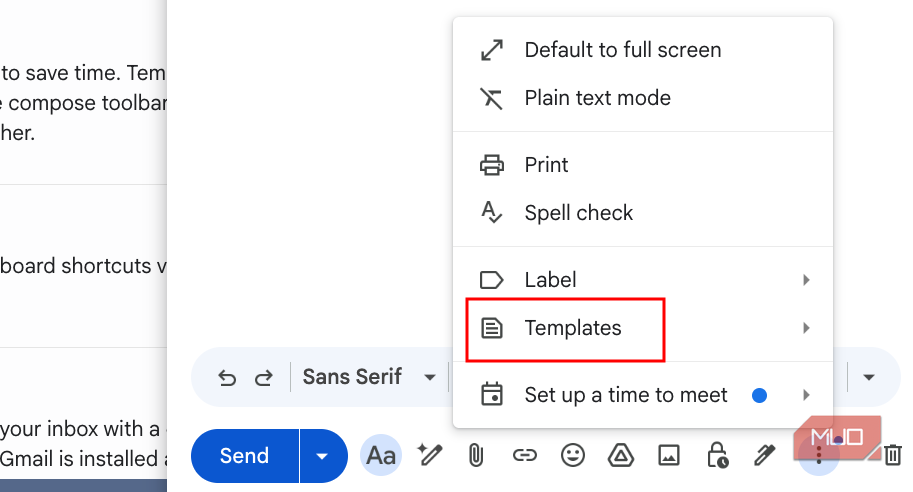Click the printer icon
The image size is (913, 492).
[492, 165]
